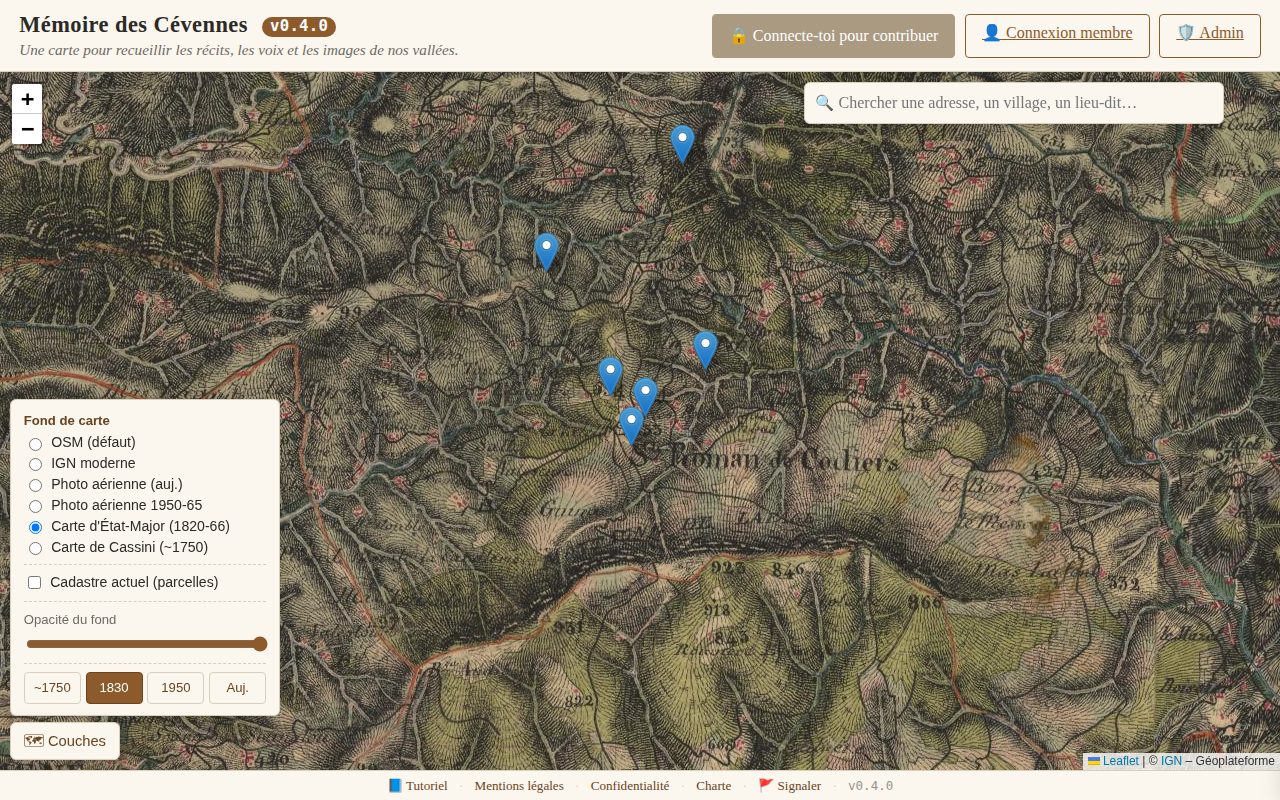
Task: Zoom out on the map
Action: click(x=27, y=129)
